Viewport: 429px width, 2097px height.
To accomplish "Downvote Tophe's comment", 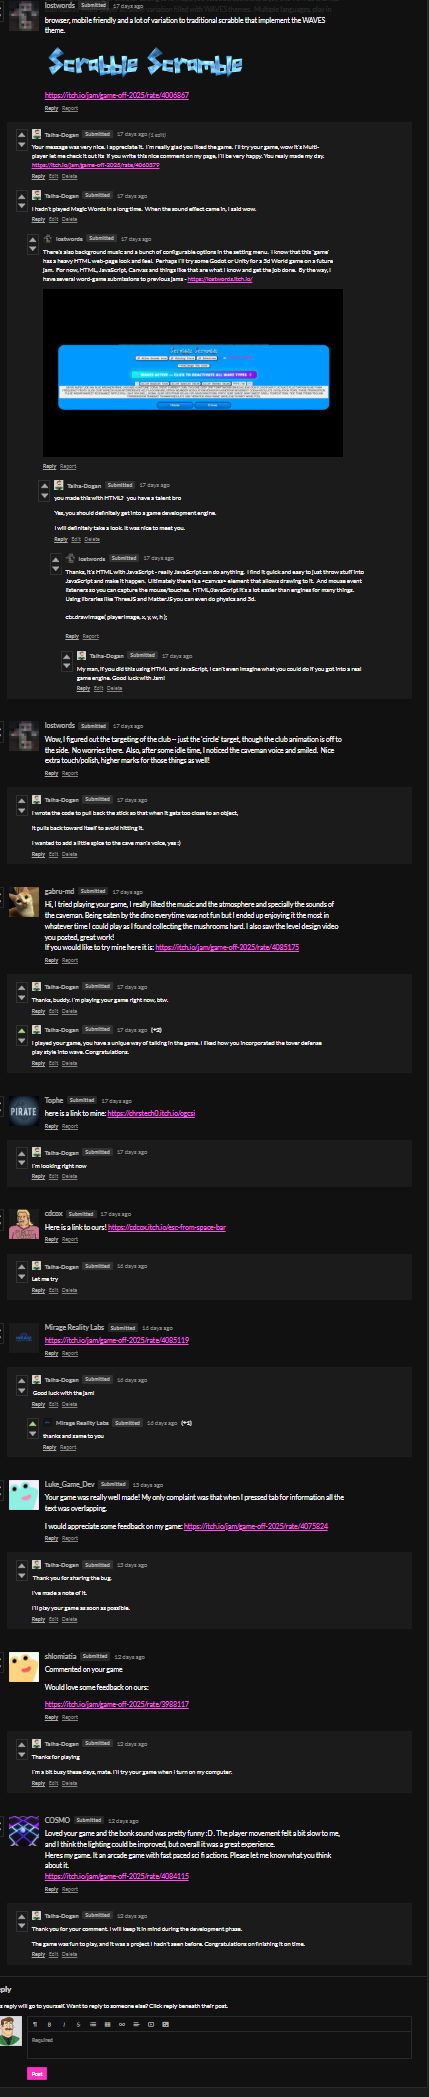I will click(x=1, y=1110).
